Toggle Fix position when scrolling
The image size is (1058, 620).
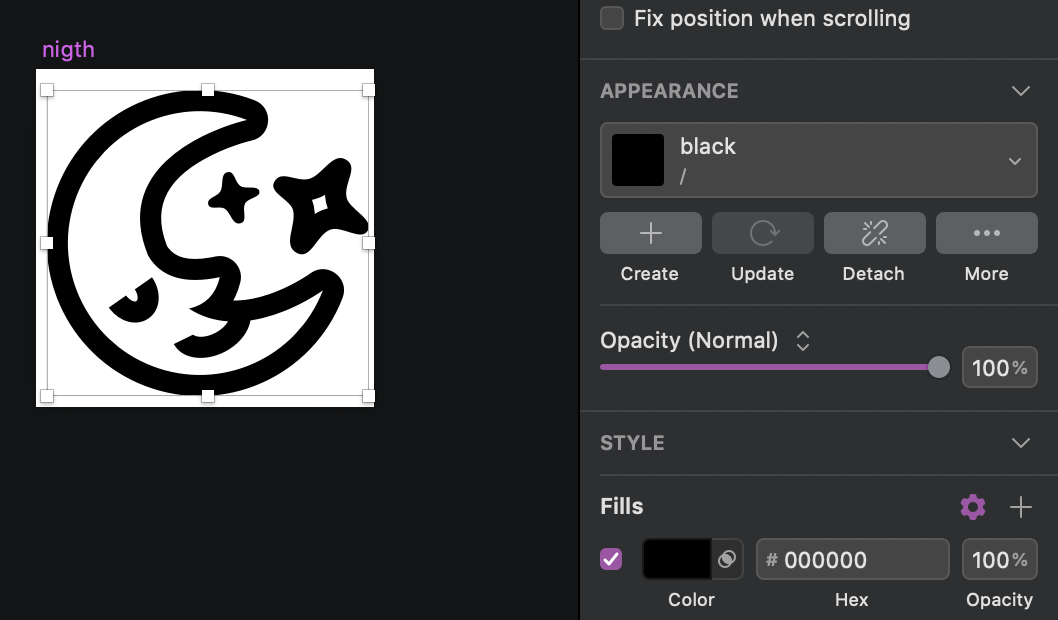pos(611,17)
